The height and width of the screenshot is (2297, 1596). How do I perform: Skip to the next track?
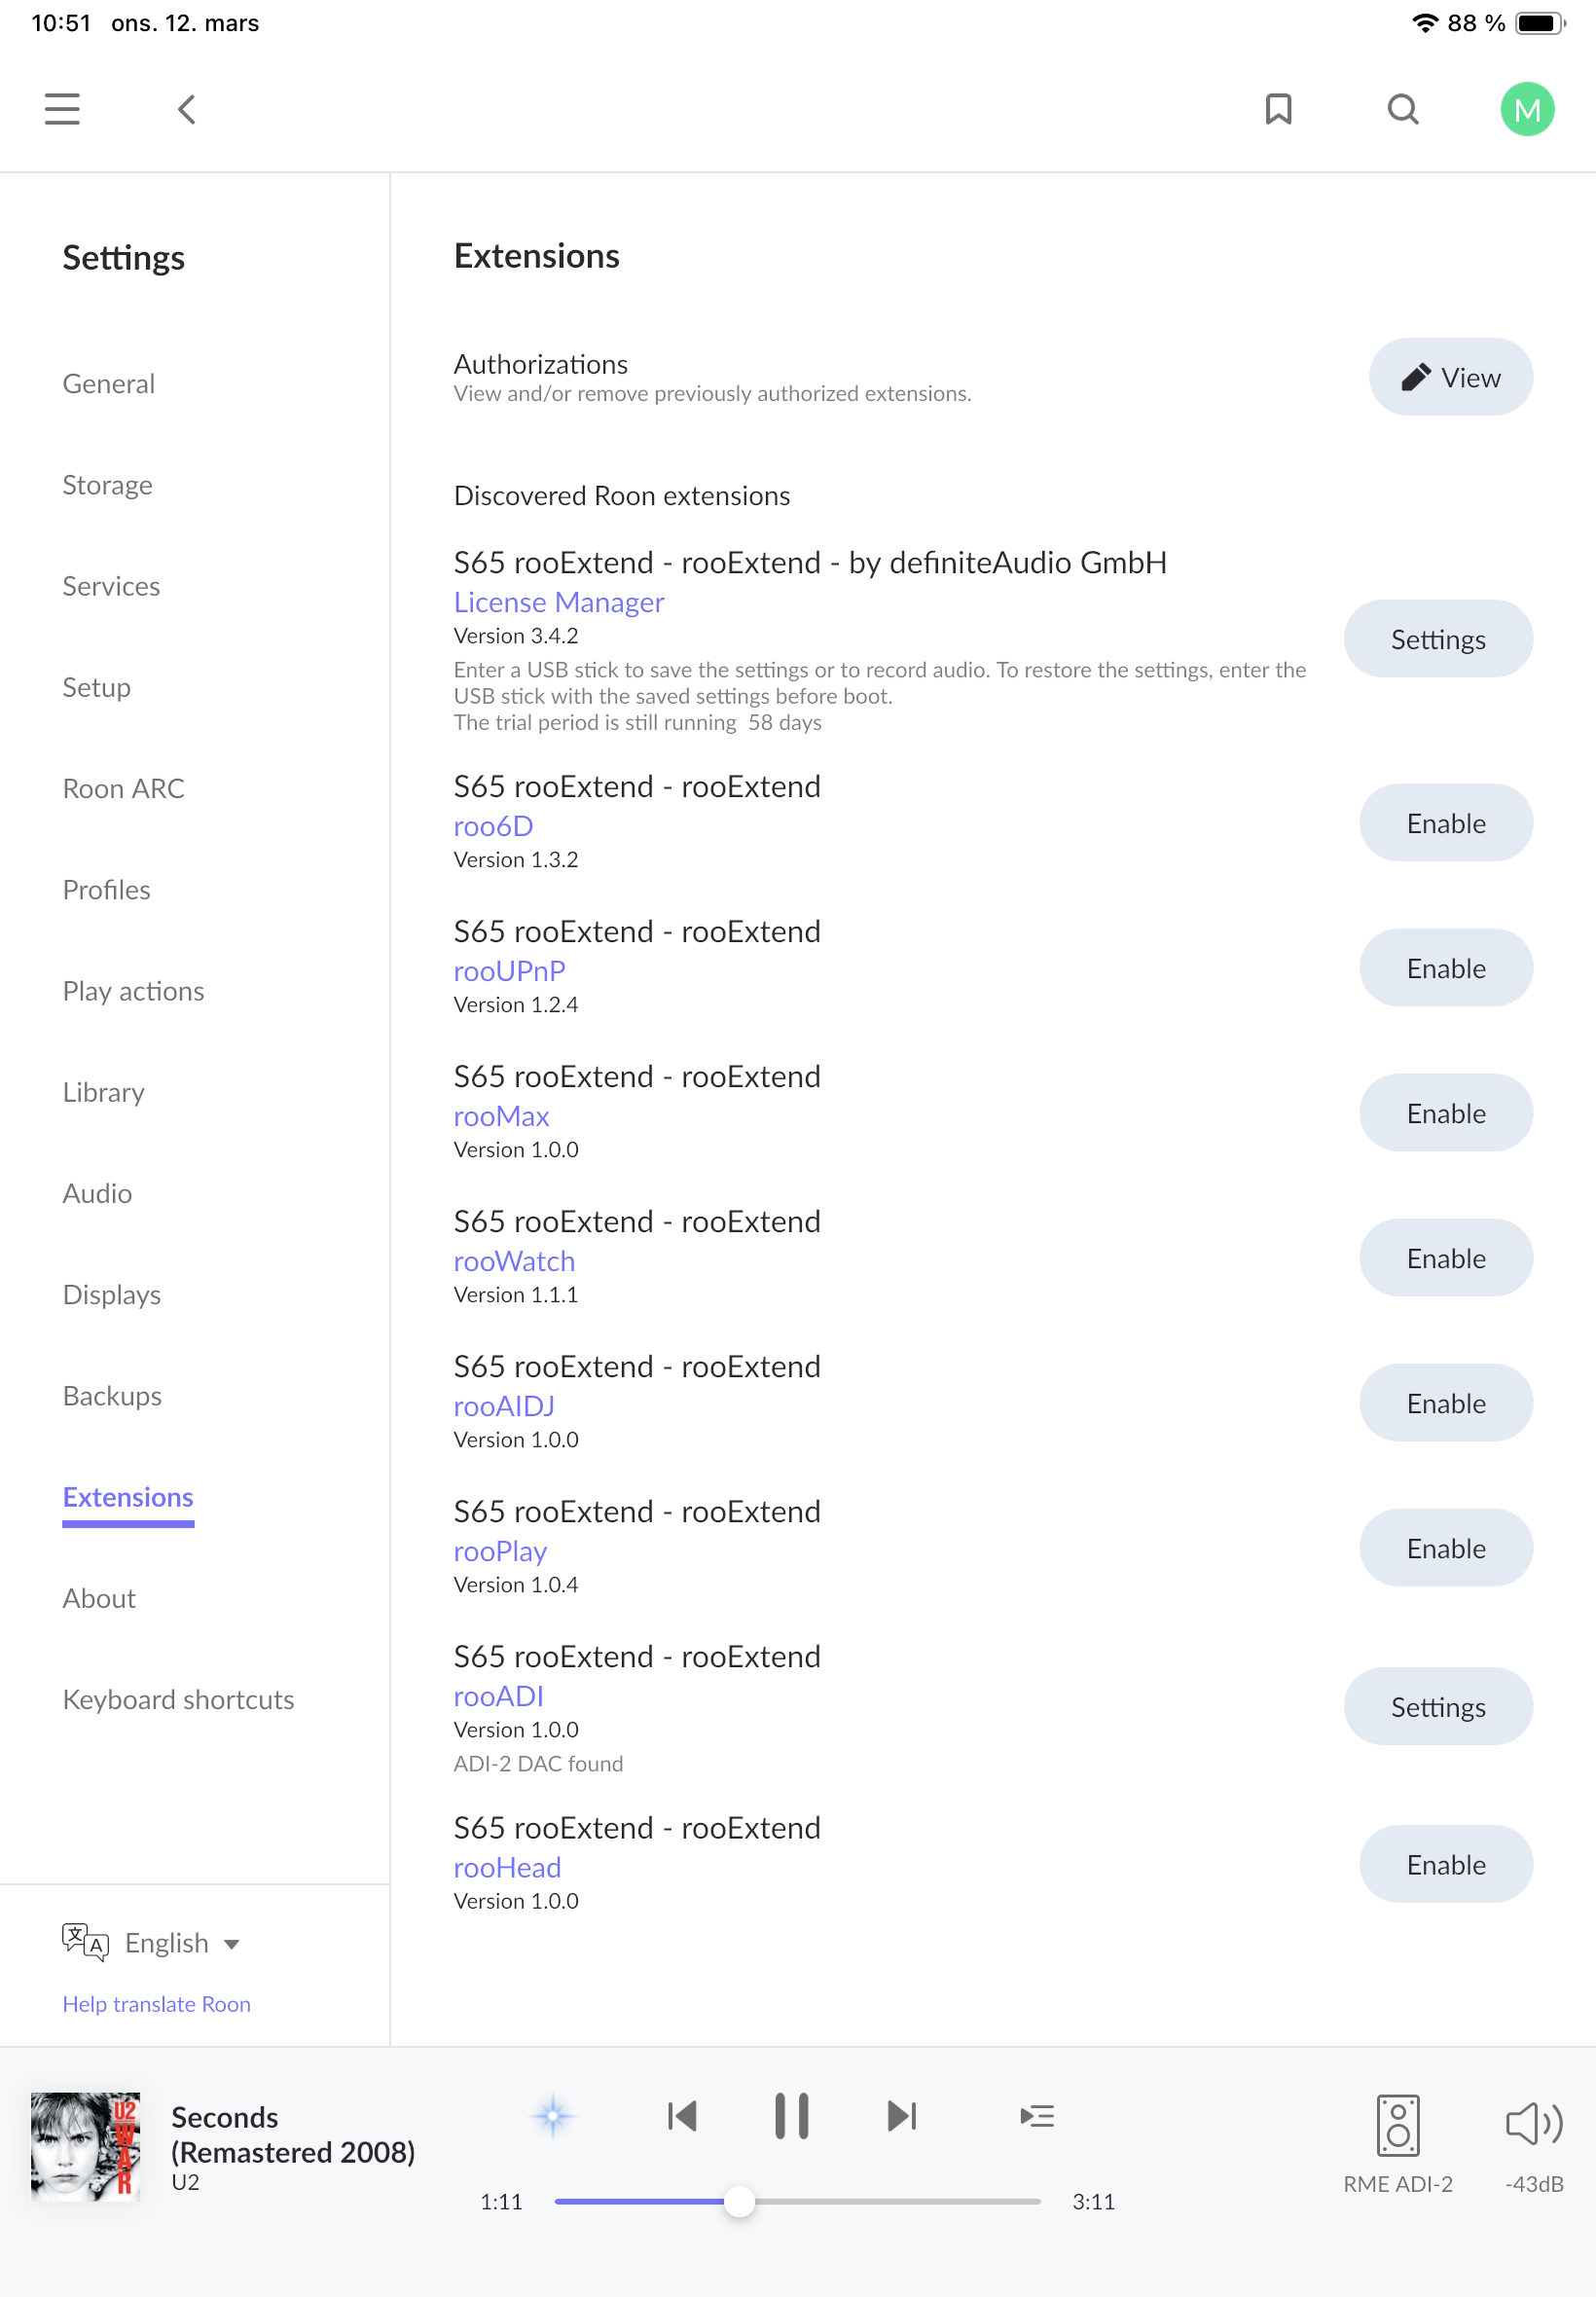(x=901, y=2116)
